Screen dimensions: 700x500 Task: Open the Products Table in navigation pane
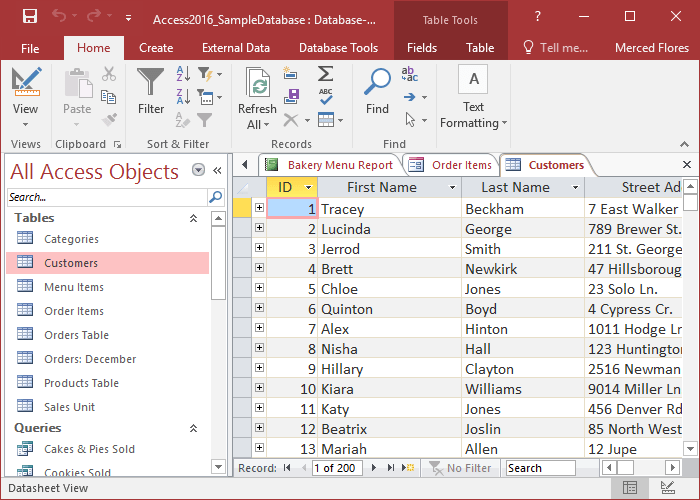pyautogui.click(x=81, y=383)
